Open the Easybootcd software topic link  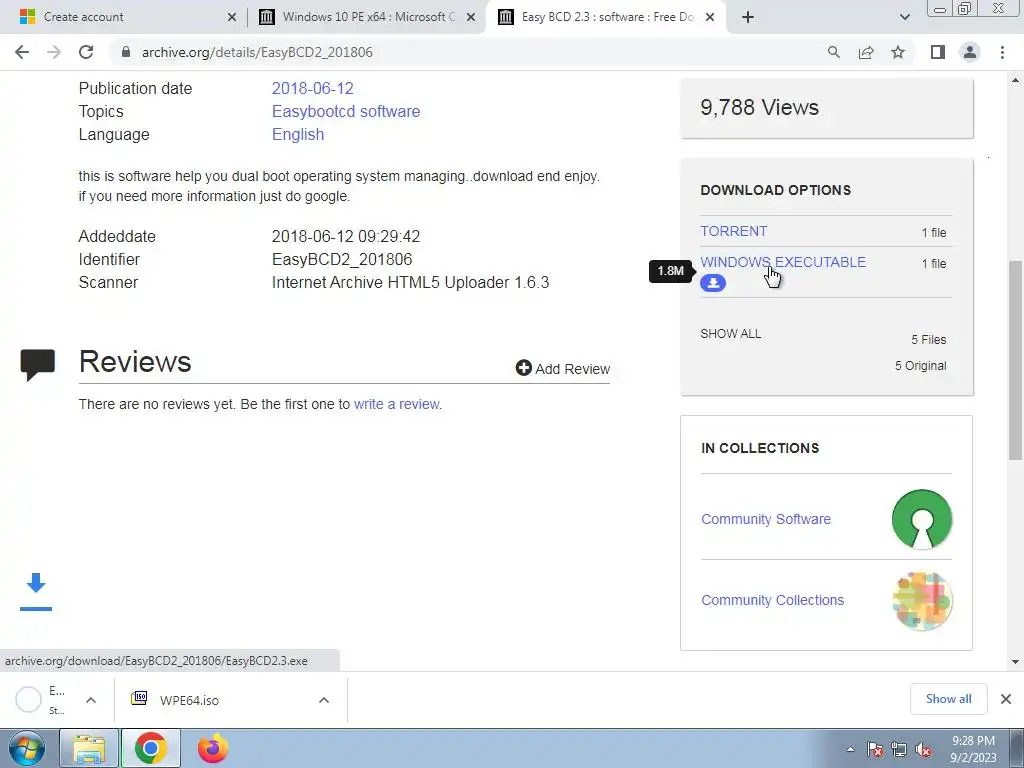[x=345, y=112]
